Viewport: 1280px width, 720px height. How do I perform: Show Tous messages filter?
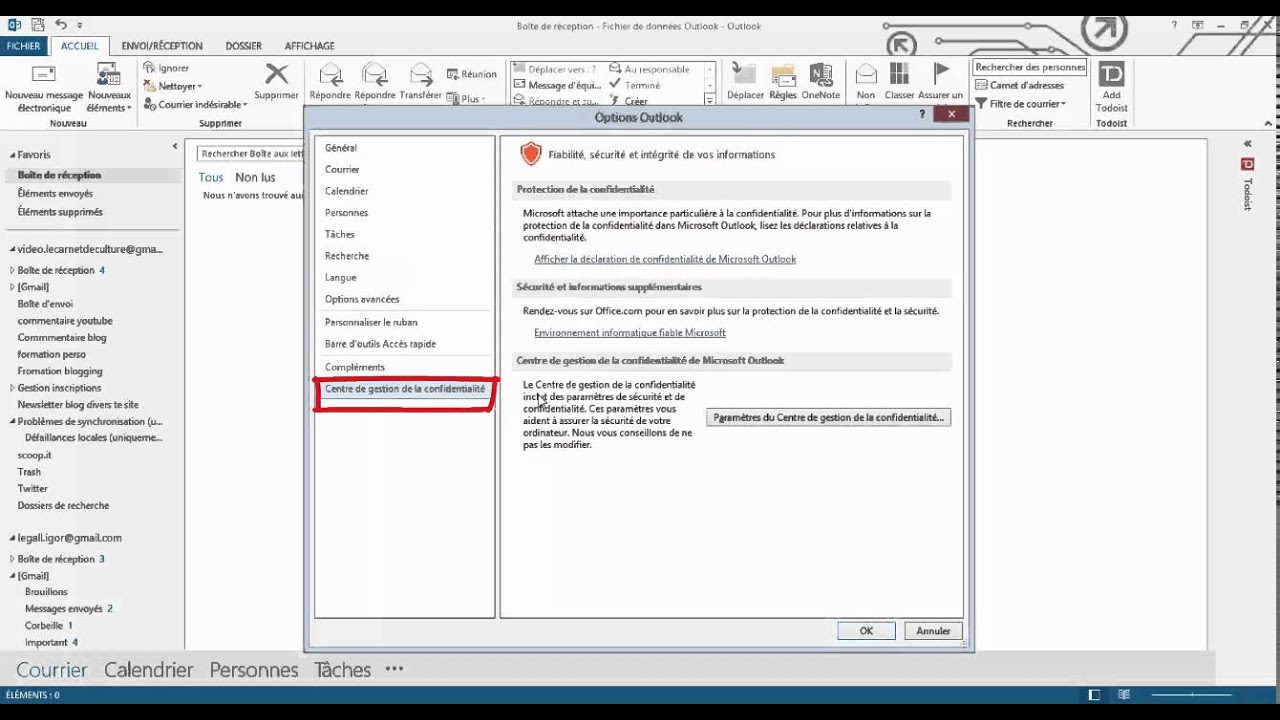(211, 177)
